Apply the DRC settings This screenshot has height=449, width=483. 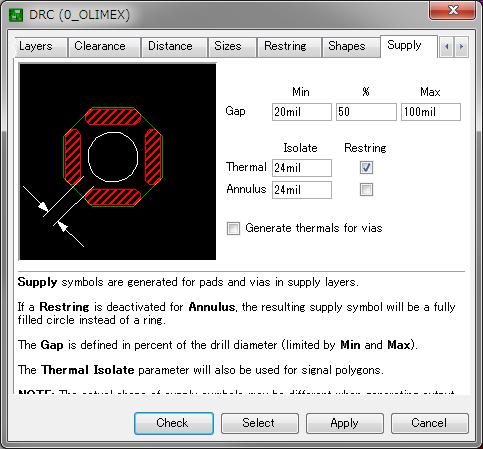click(345, 423)
